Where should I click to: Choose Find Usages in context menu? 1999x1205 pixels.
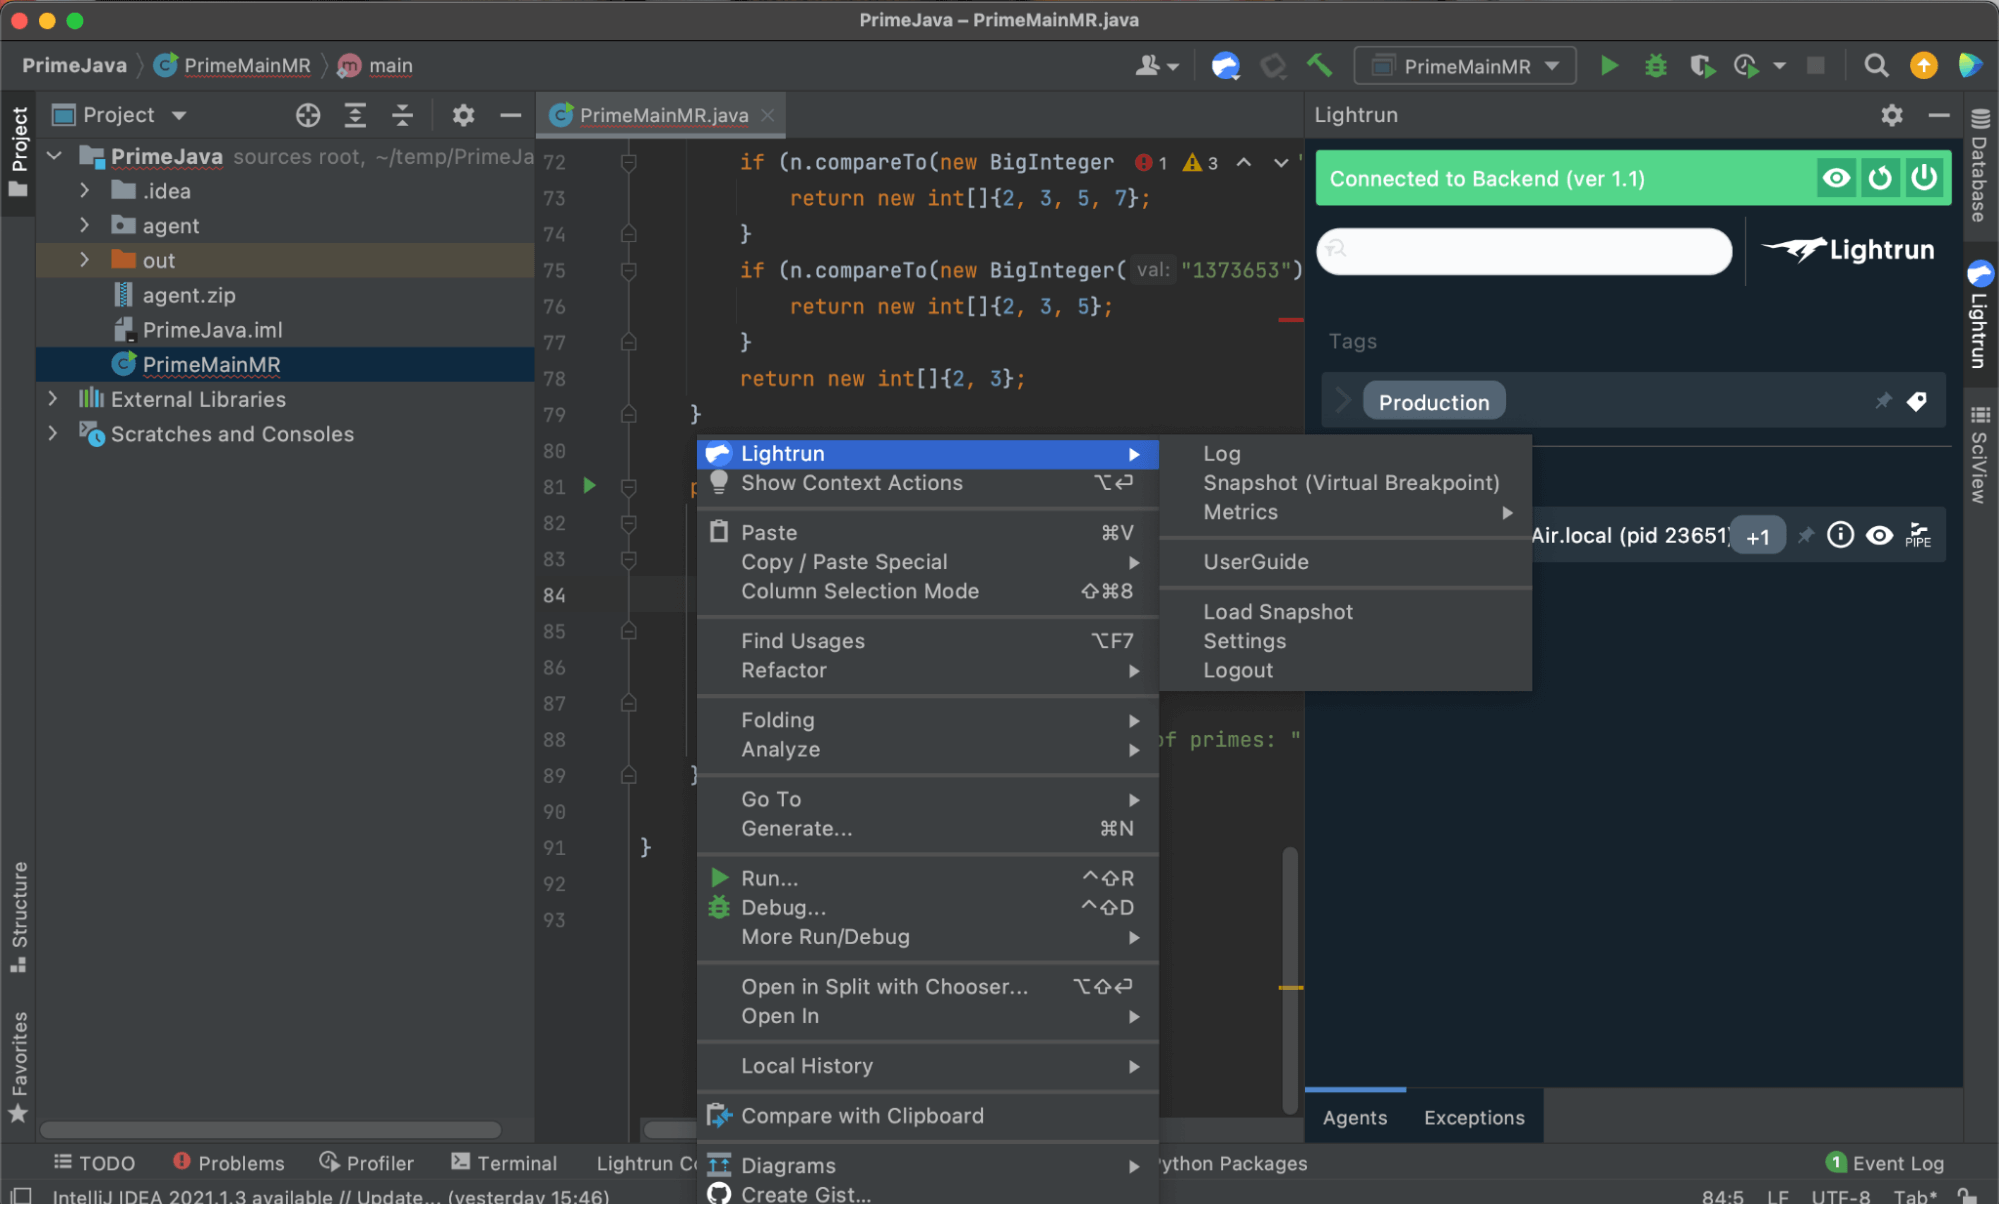[802, 641]
